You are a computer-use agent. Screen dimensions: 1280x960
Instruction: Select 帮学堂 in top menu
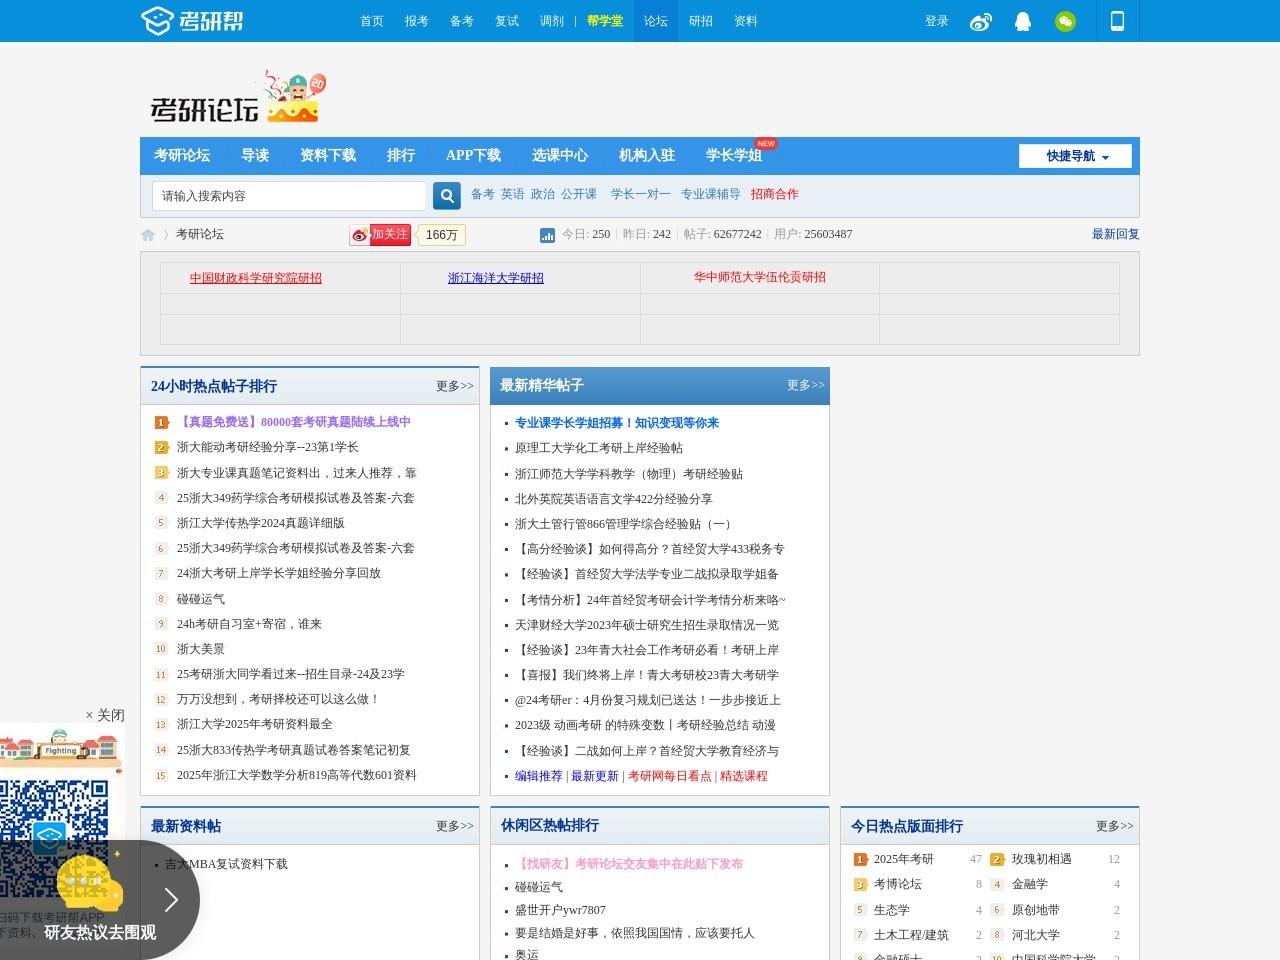point(605,21)
